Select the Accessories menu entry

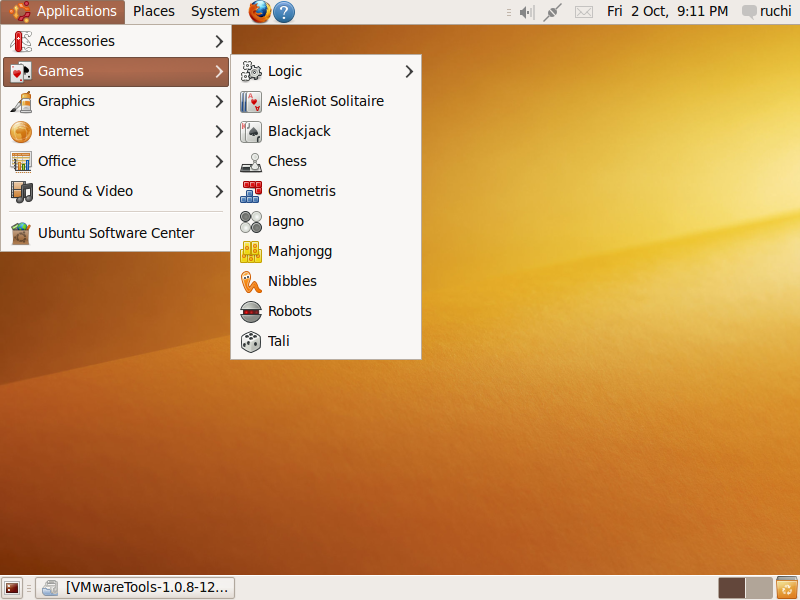(116, 41)
